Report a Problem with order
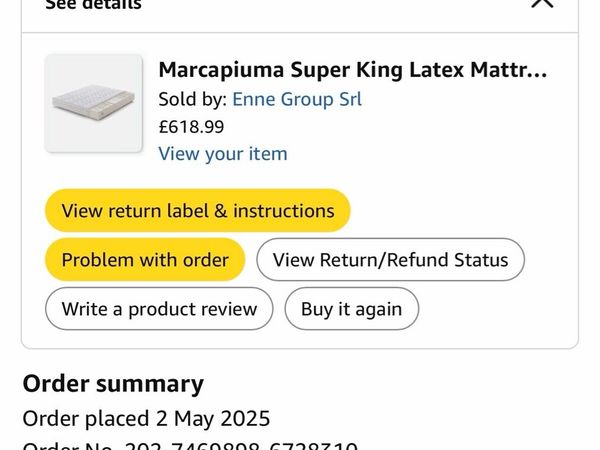Screen dimensions: 600x450 (x=145, y=259)
